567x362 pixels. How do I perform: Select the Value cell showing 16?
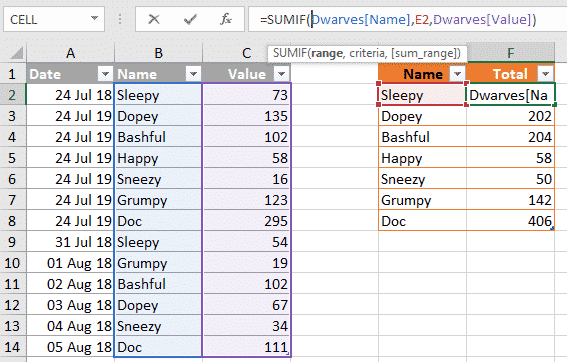point(247,179)
